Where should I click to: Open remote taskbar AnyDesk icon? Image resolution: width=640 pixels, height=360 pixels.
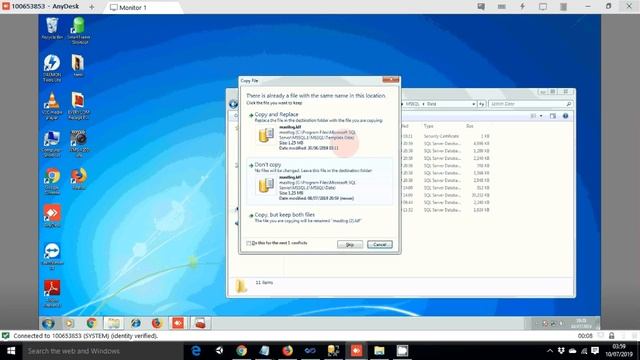click(178, 324)
